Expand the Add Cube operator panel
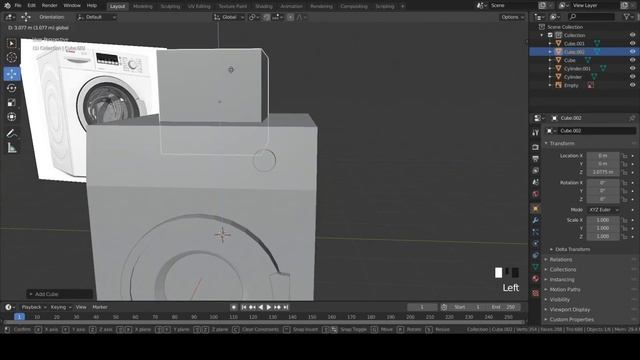640x360 pixels. click(x=60, y=294)
